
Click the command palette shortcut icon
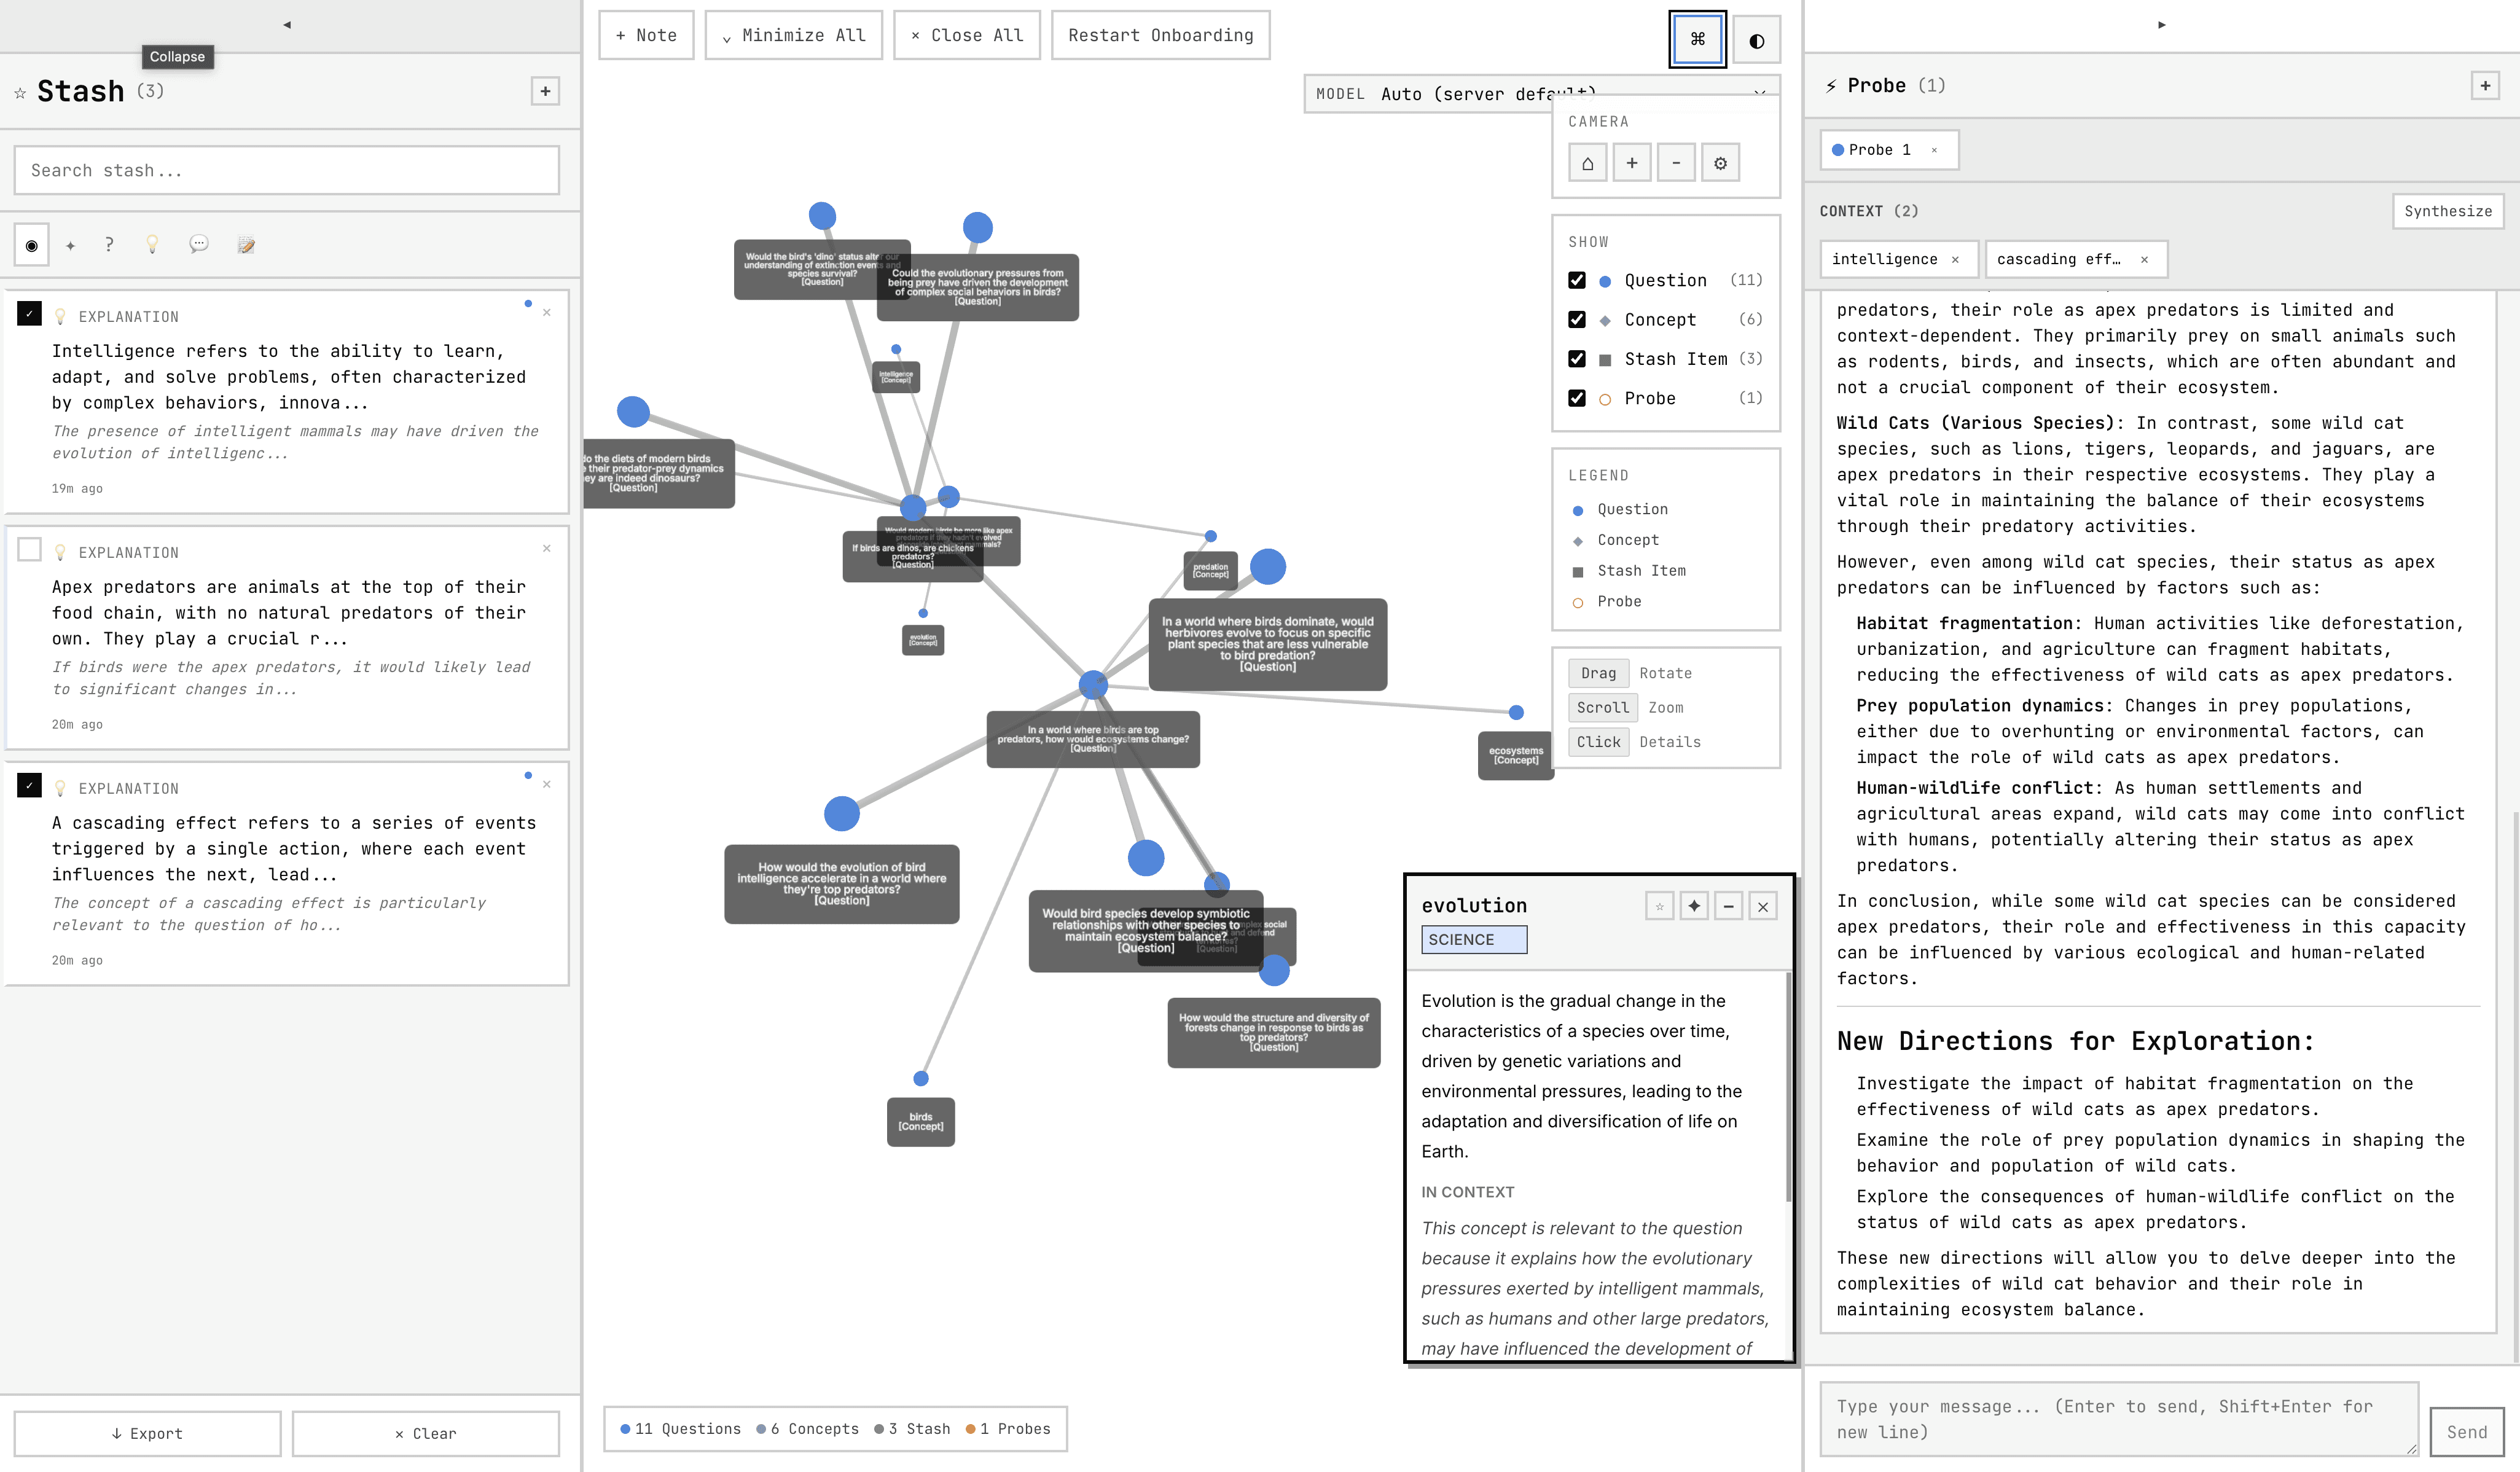1697,40
